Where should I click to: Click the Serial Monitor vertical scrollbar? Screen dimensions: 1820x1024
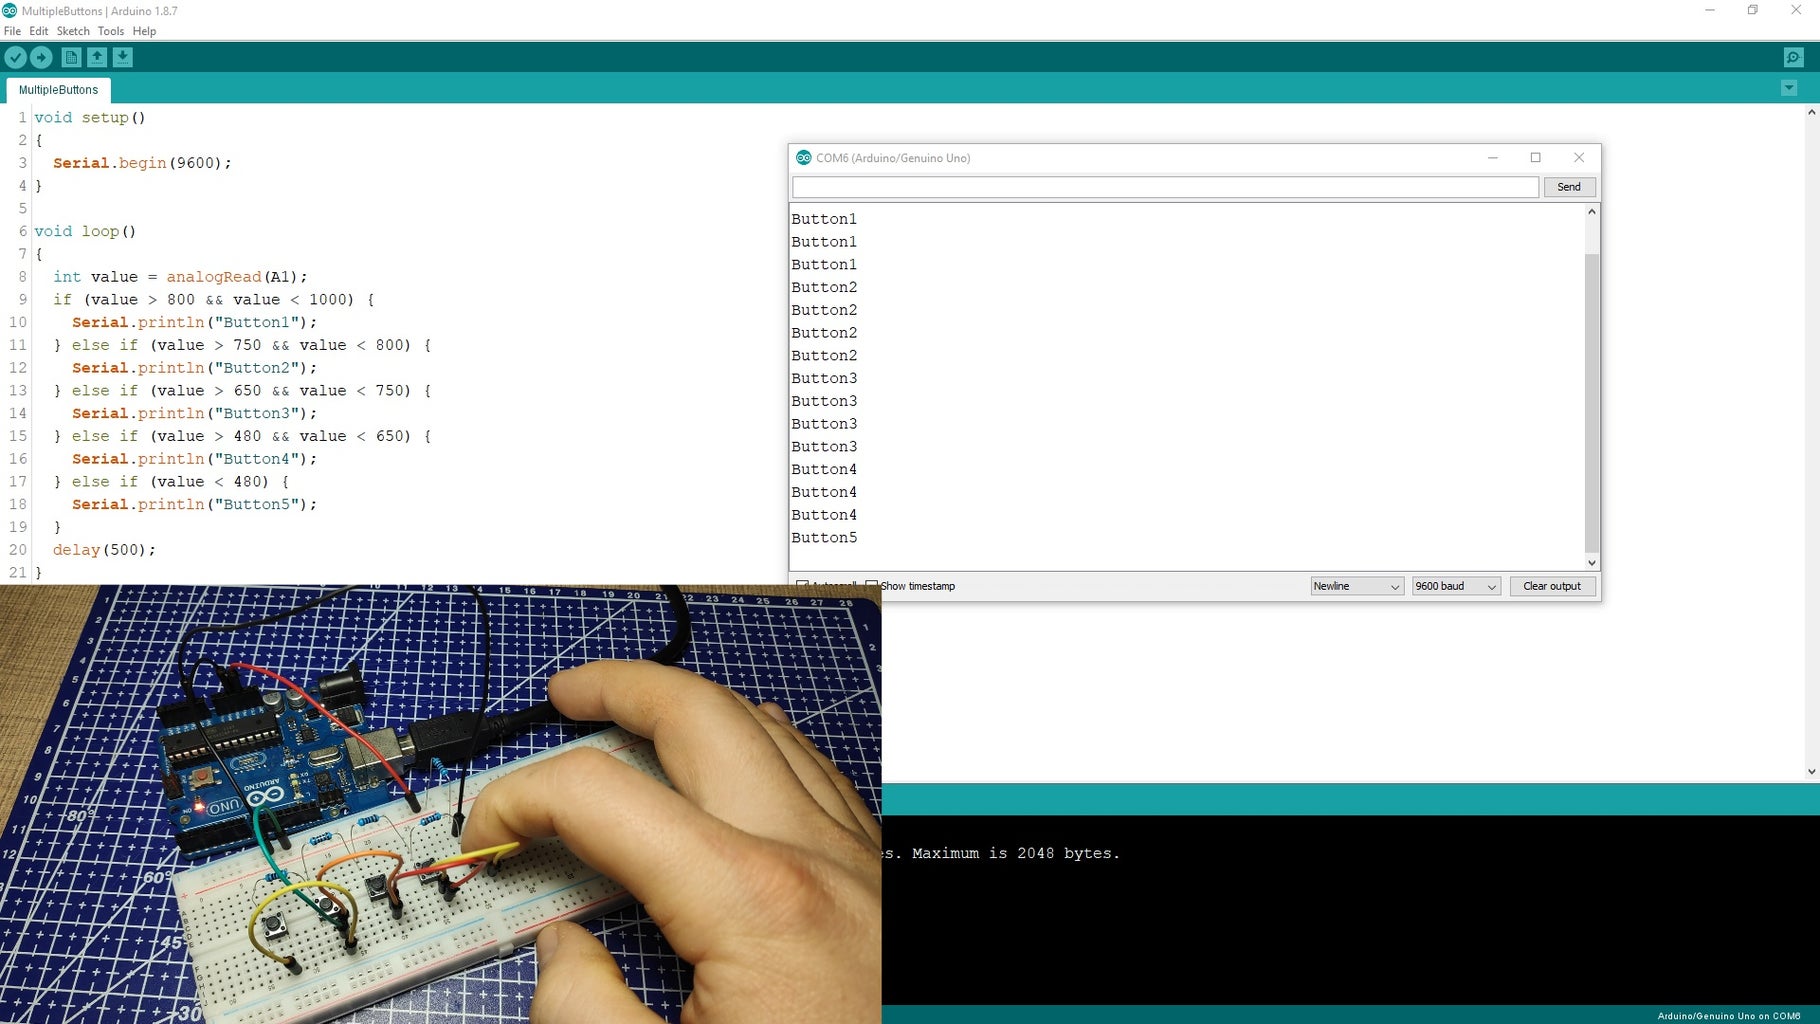1591,390
